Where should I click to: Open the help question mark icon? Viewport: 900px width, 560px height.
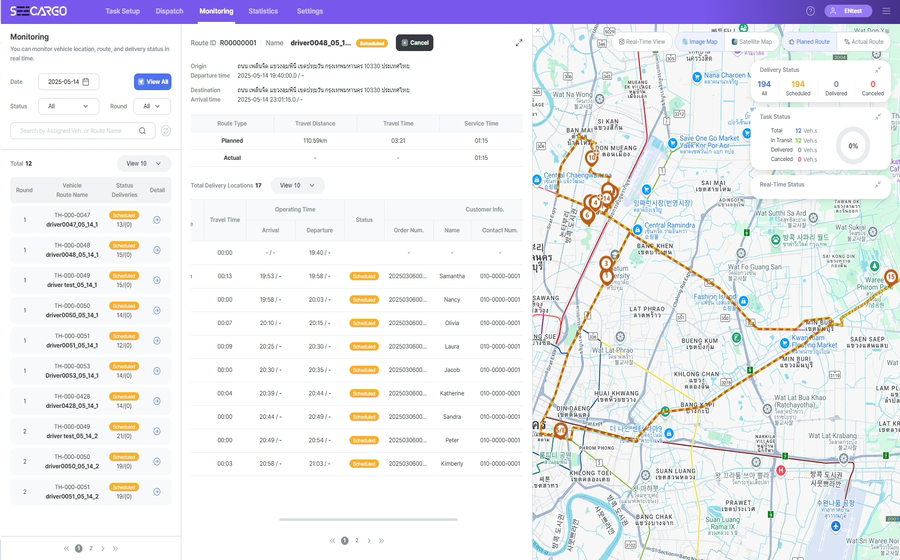[810, 11]
